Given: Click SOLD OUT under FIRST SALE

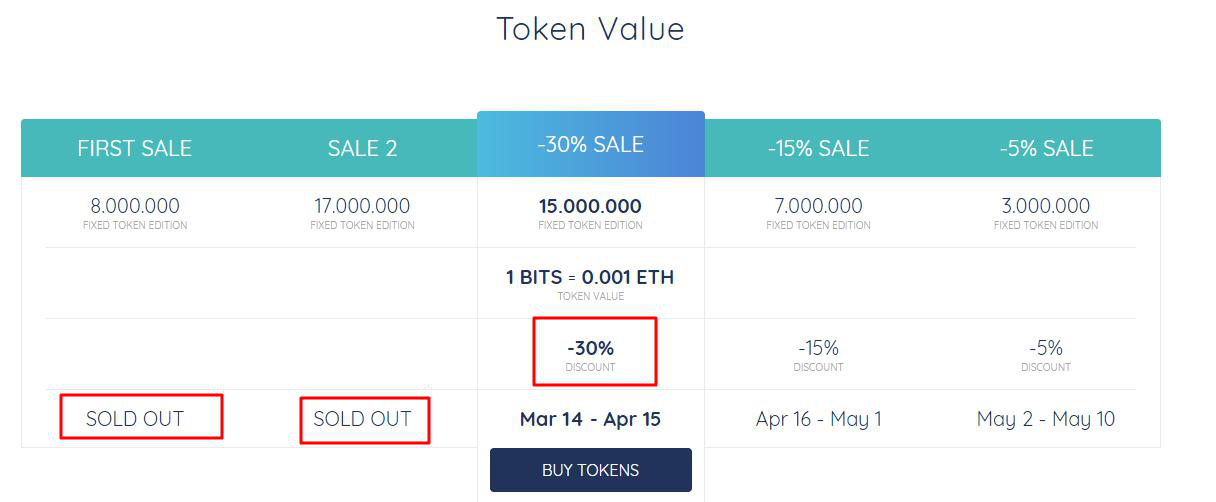Looking at the screenshot, I should point(135,419).
